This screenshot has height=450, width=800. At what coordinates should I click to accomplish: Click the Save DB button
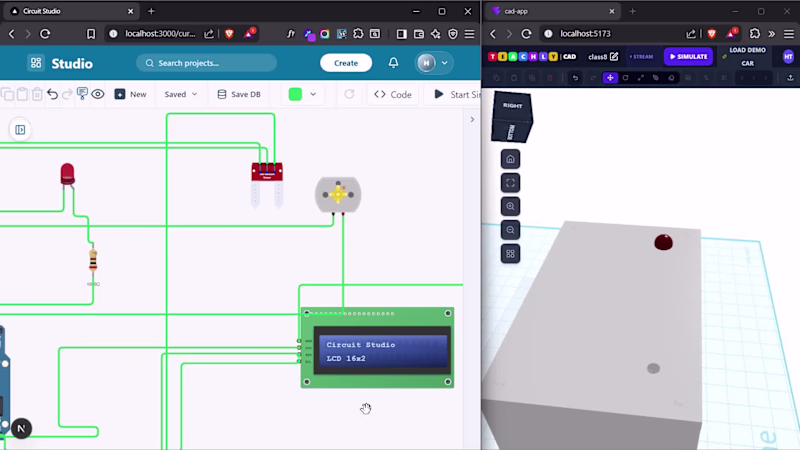point(239,94)
